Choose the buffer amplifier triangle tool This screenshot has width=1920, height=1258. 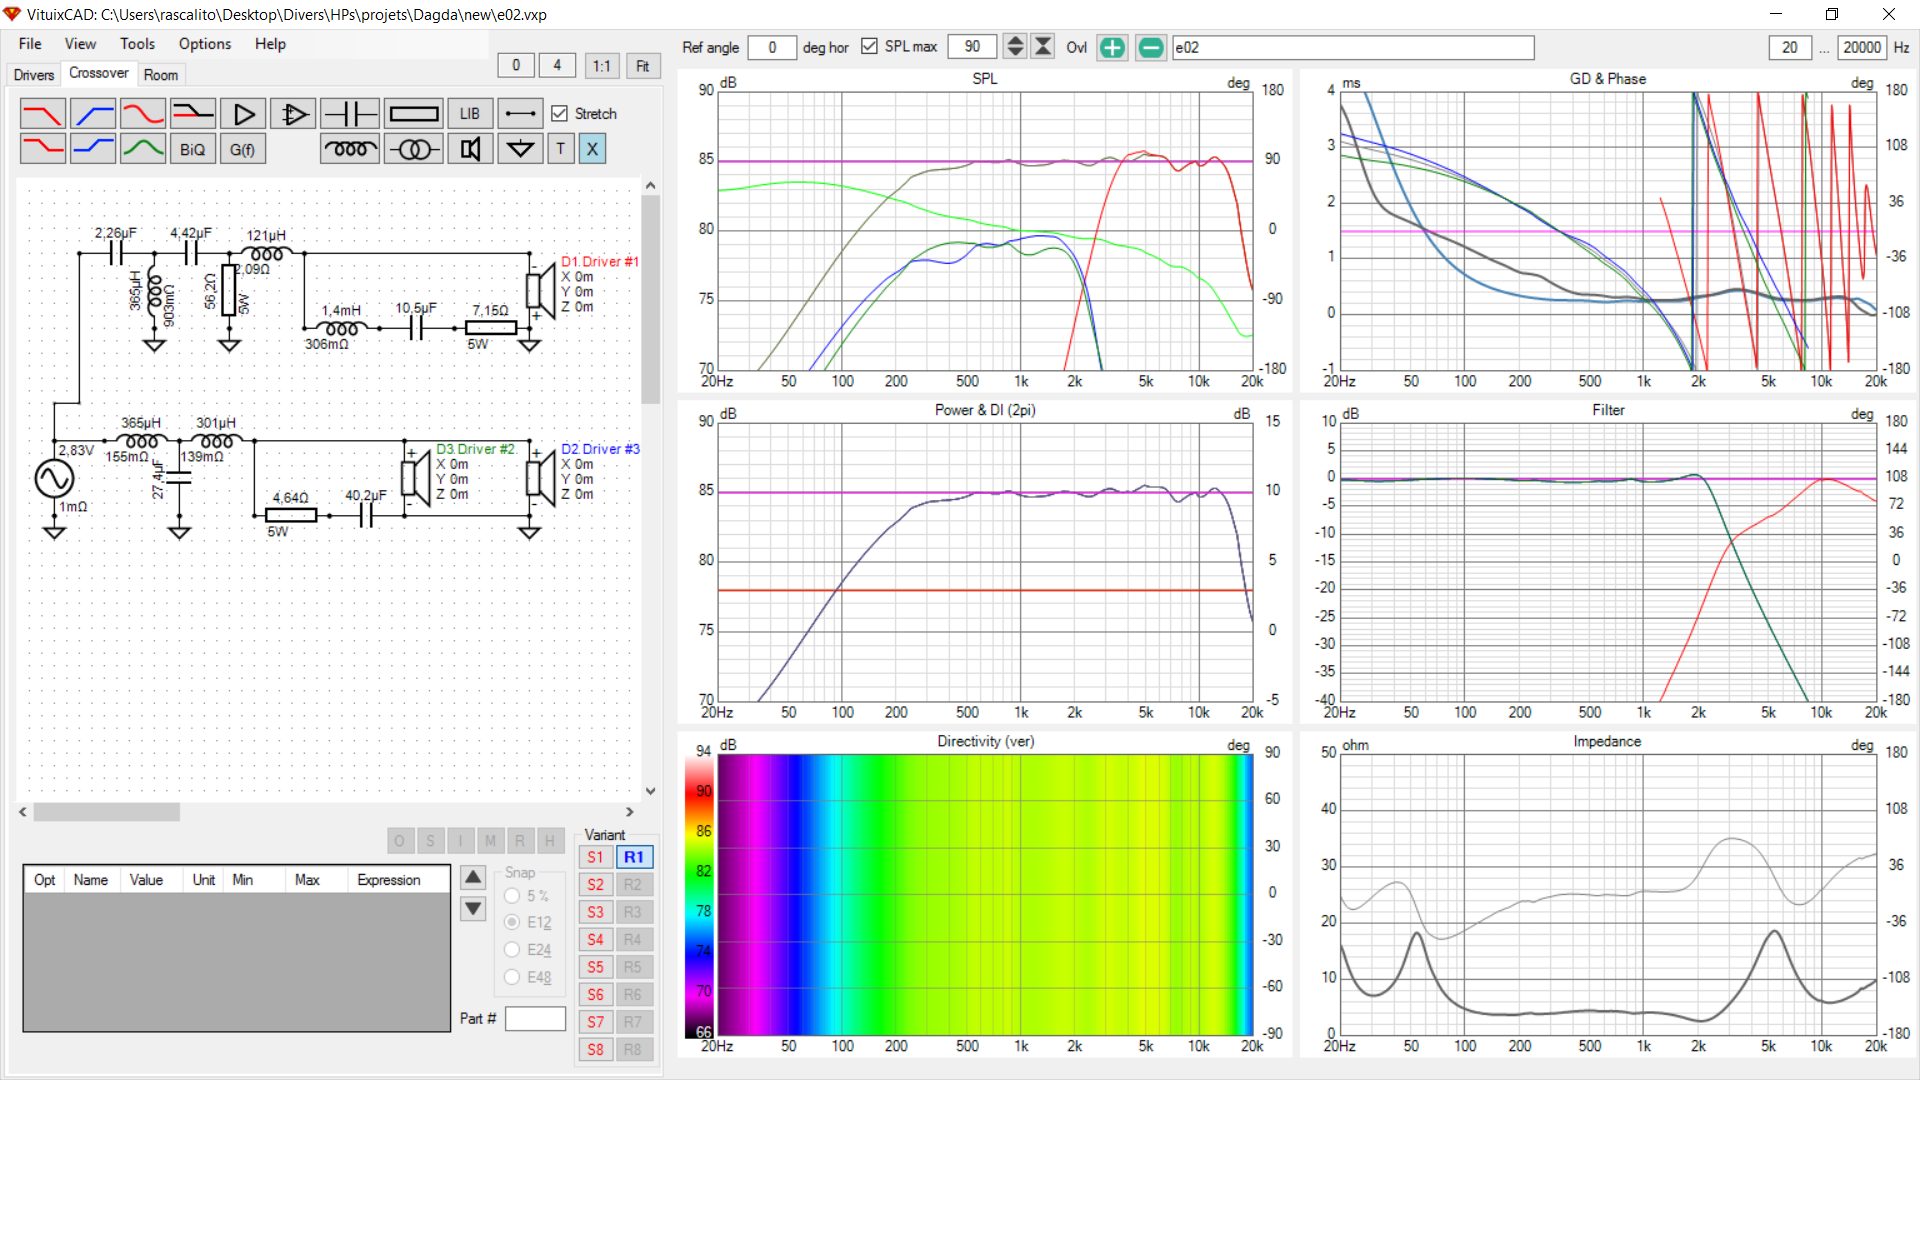pos(243,114)
